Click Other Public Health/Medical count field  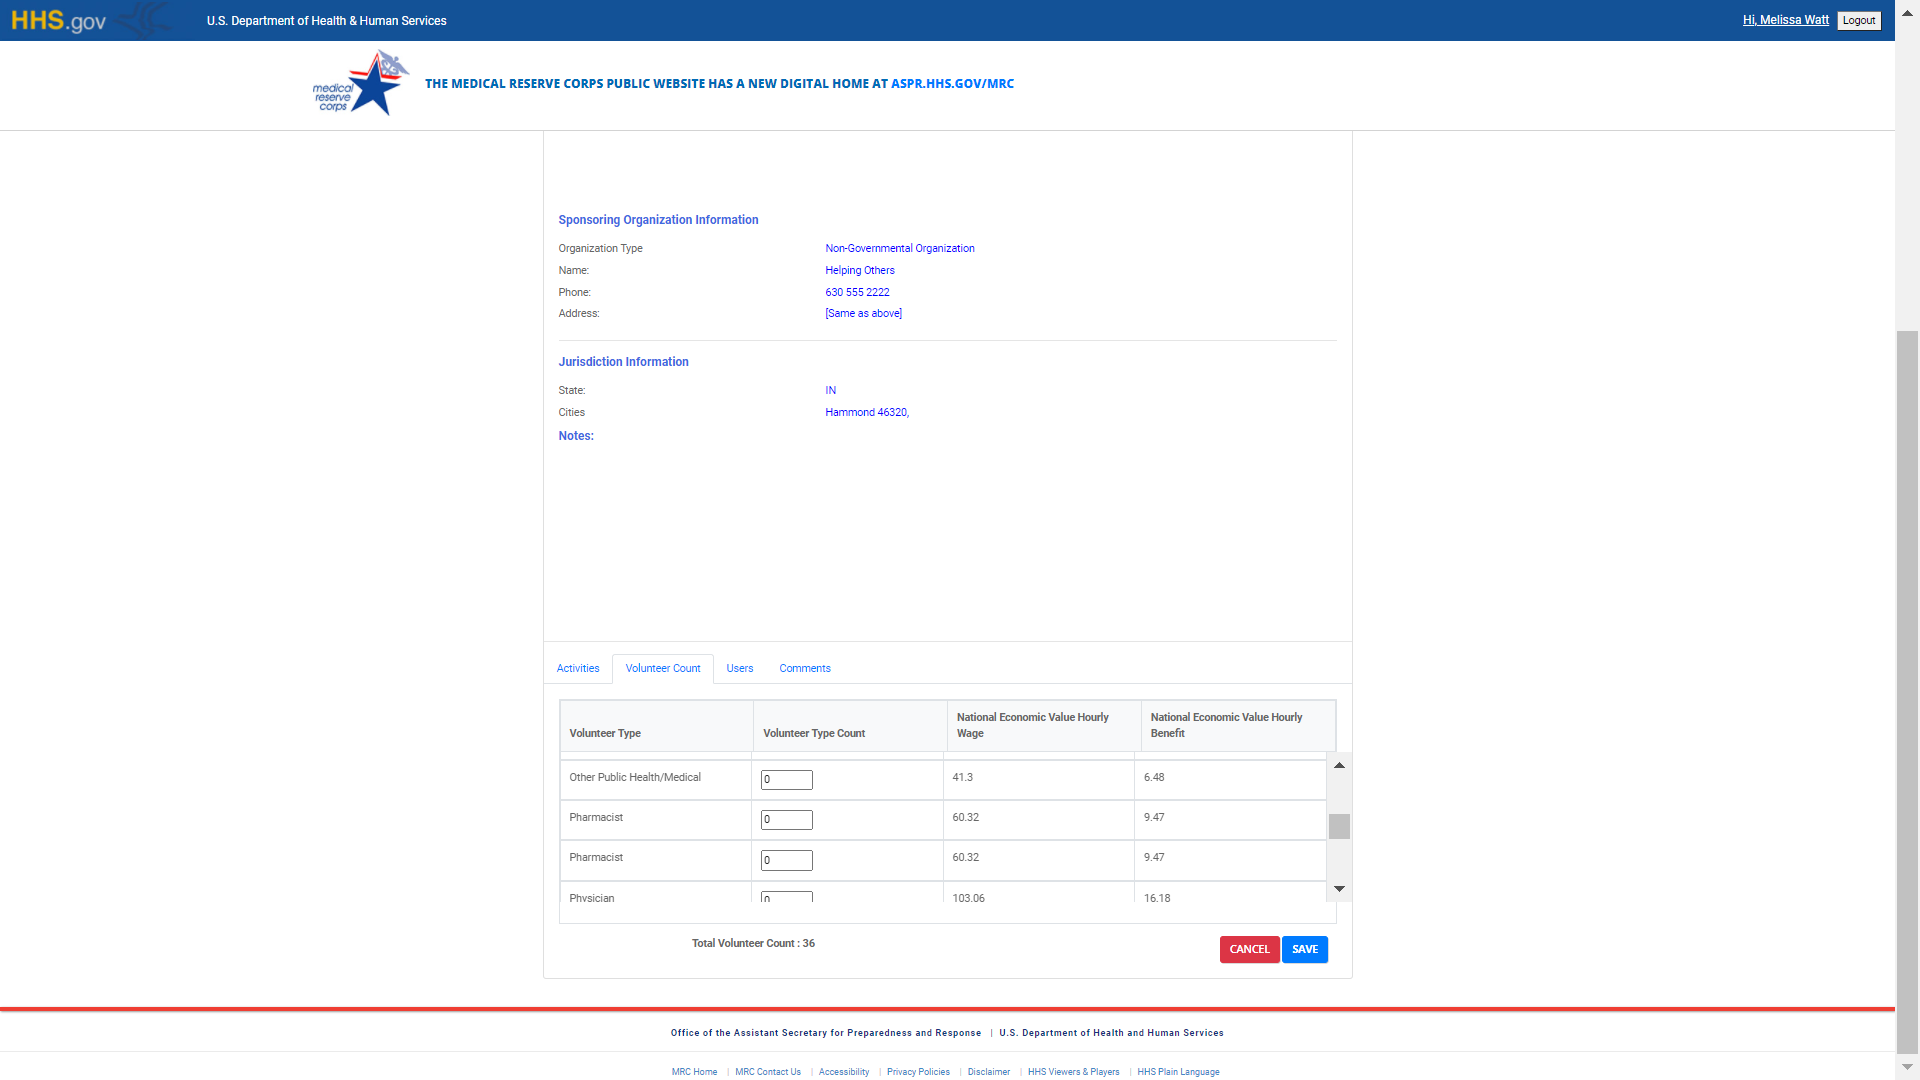pos(787,780)
